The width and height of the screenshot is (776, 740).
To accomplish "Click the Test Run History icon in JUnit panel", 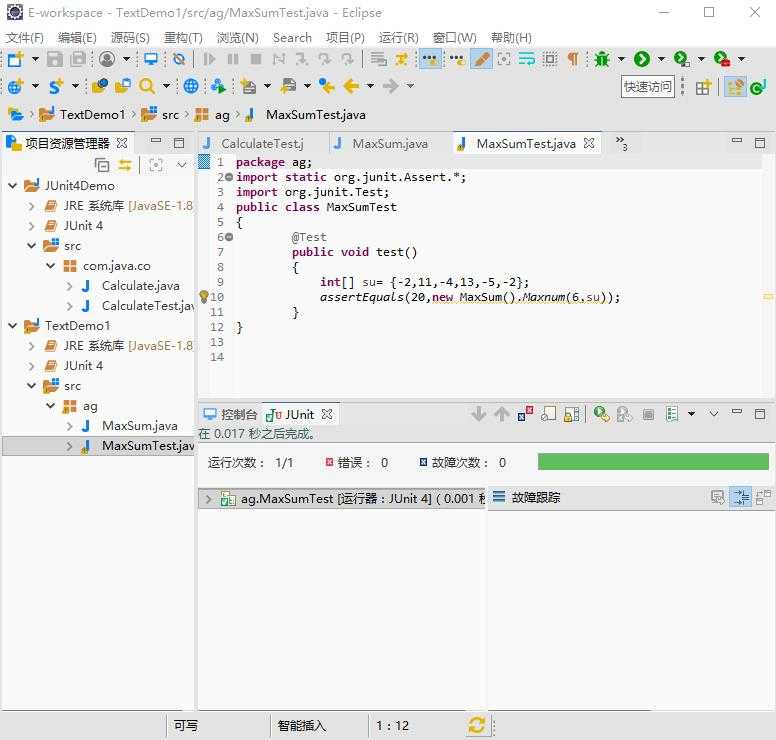I will [673, 414].
